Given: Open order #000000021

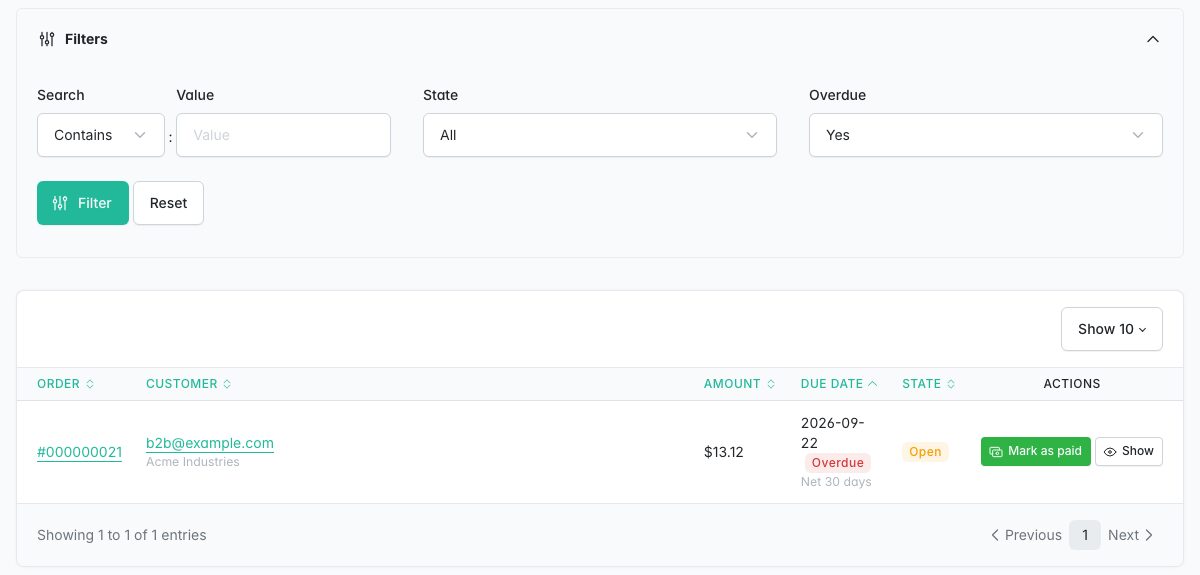Looking at the screenshot, I should click(x=79, y=452).
